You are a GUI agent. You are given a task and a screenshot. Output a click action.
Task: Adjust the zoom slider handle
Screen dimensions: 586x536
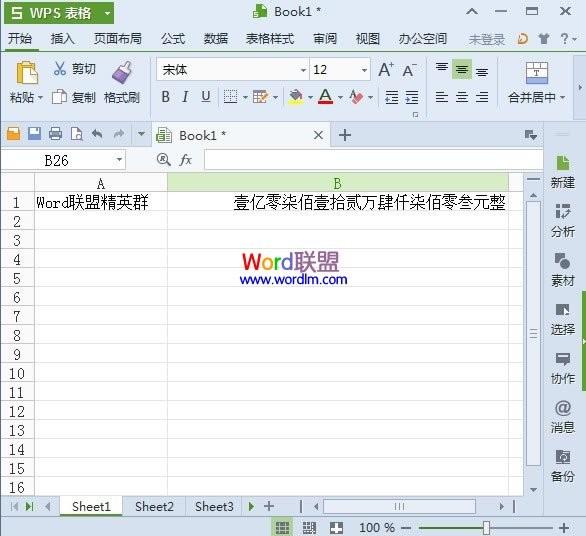pos(486,528)
